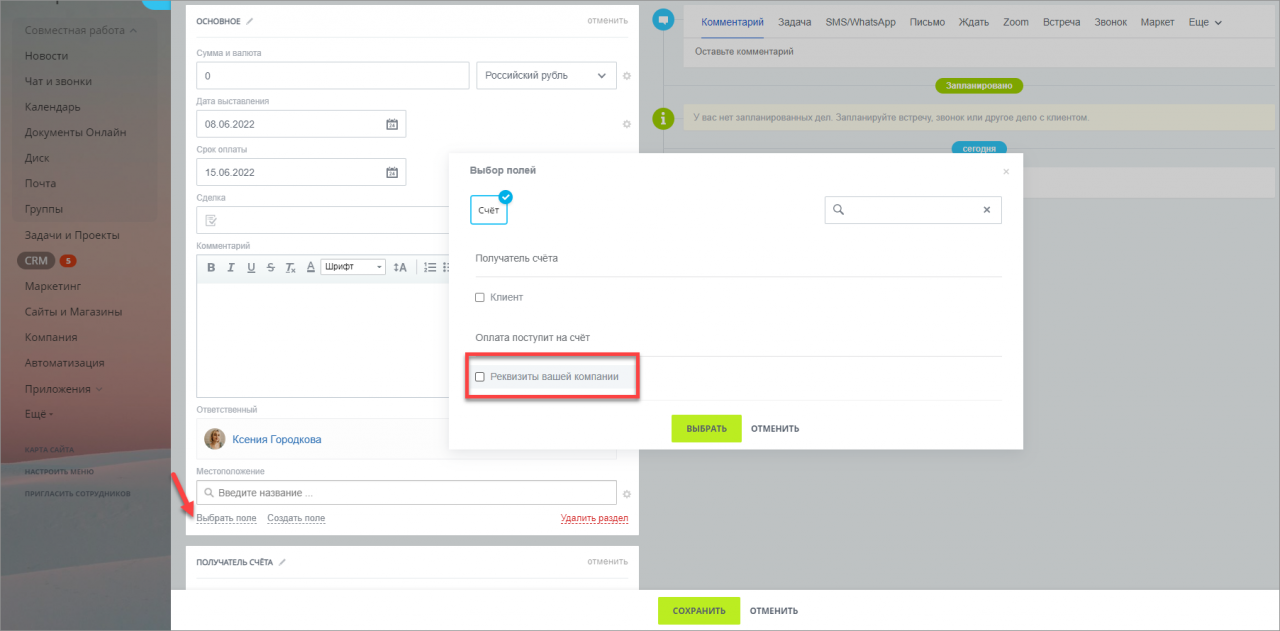
Task: Switch to SMS/WhatsApp tab
Action: click(860, 22)
